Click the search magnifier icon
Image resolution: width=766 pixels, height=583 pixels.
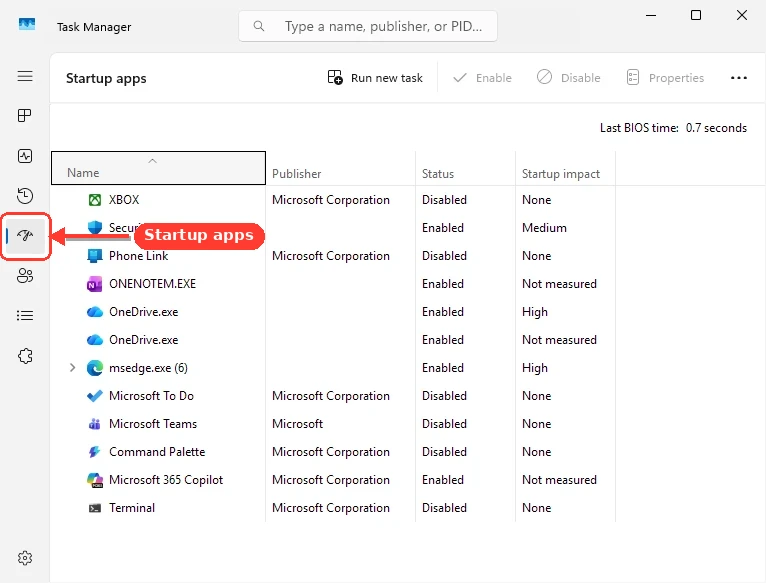(259, 26)
